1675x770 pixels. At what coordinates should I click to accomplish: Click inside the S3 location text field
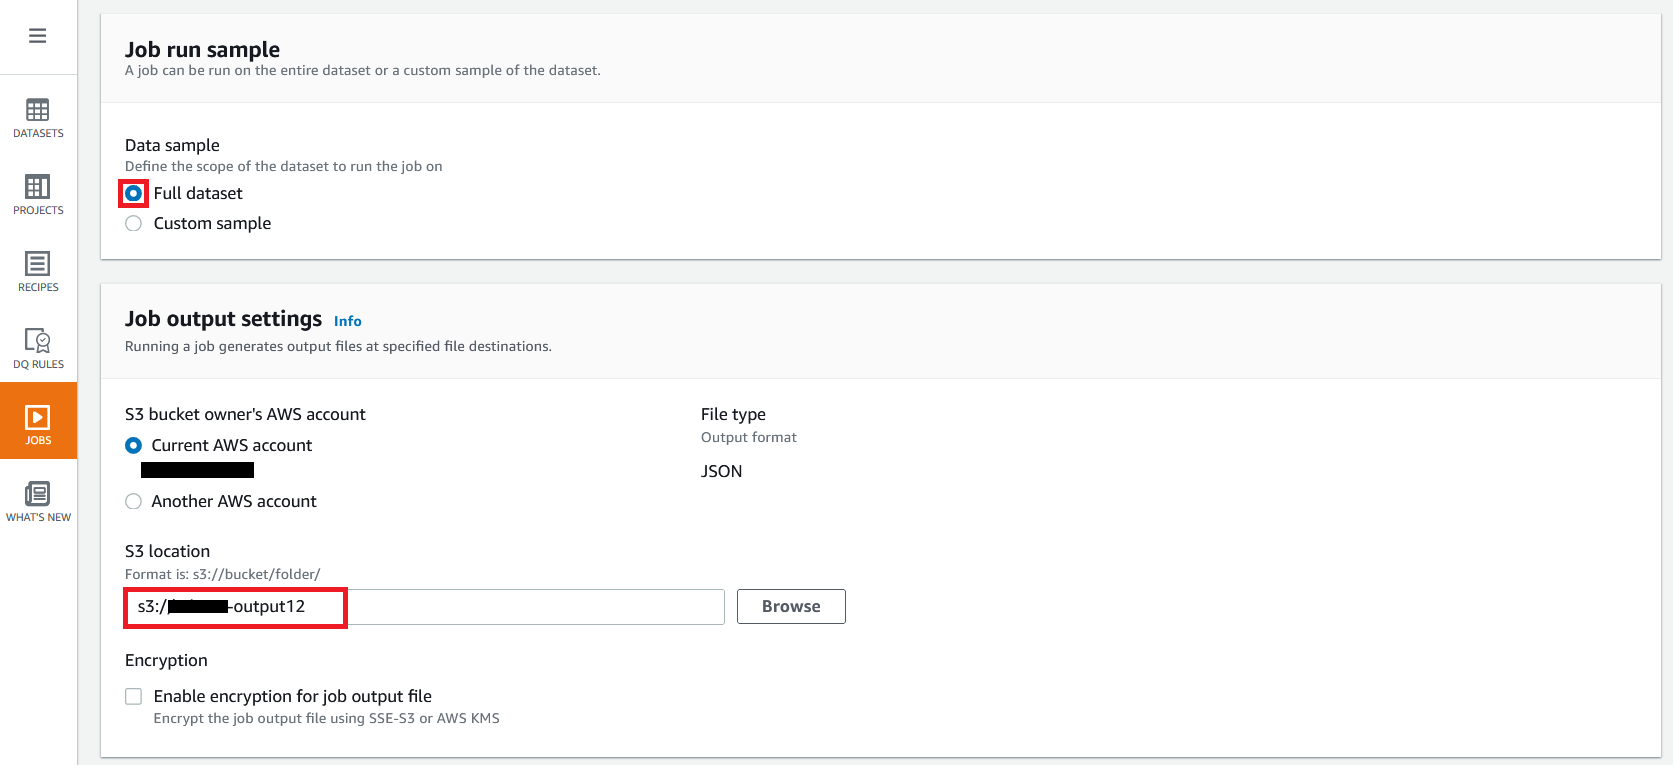tap(530, 607)
